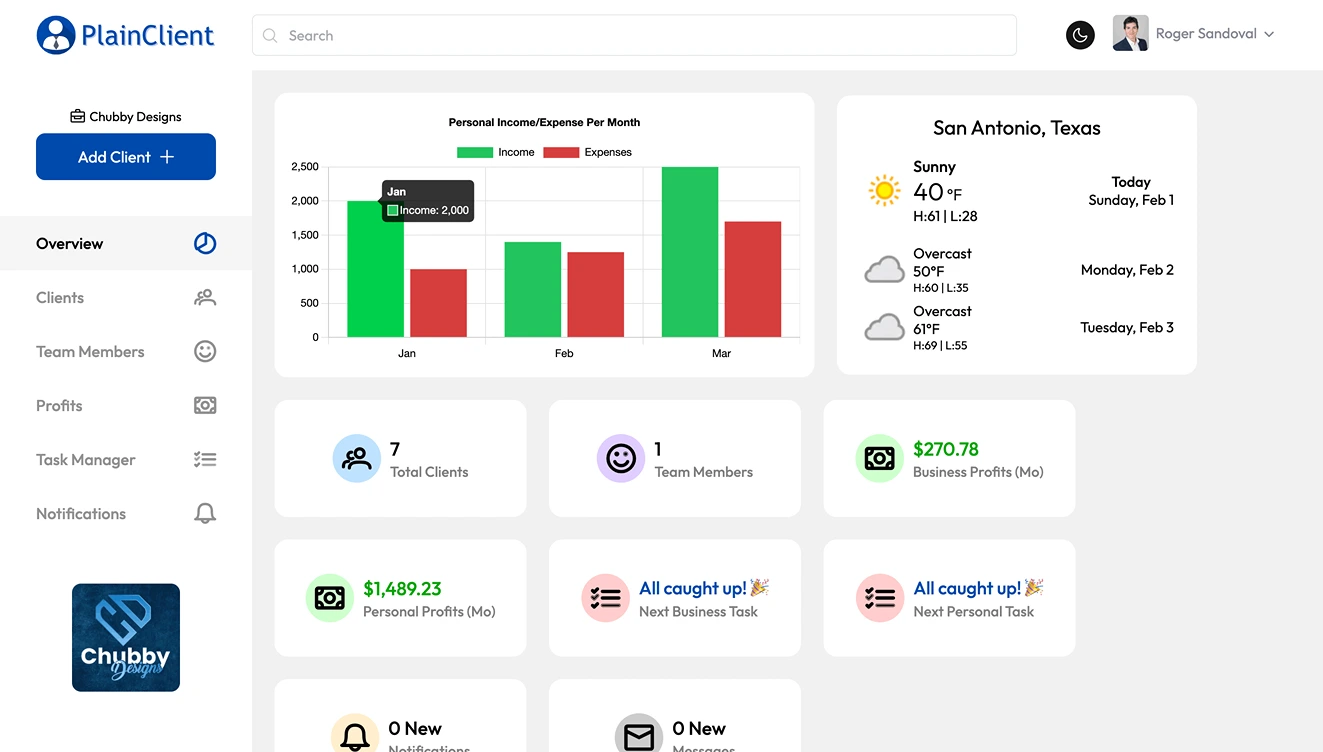
Task: Open the Overview section from the sidebar
Action: pos(70,243)
